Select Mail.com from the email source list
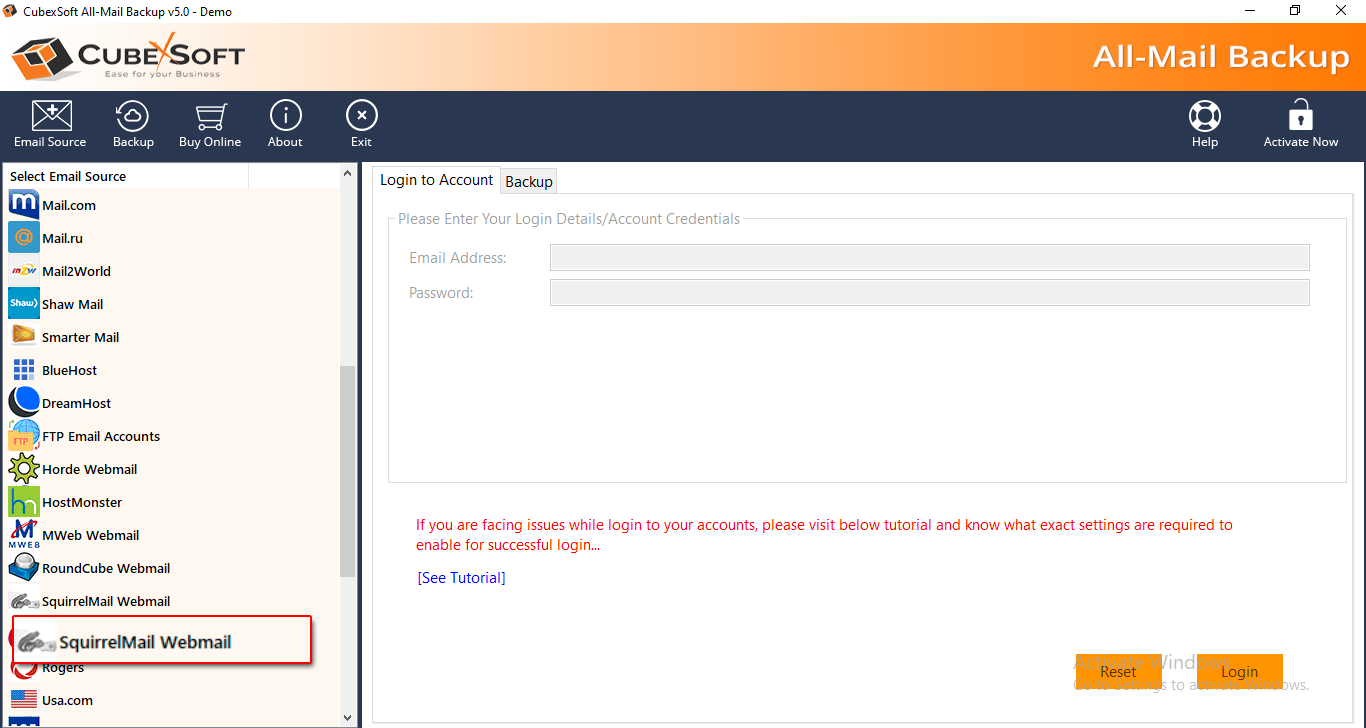This screenshot has width=1366, height=728. point(68,205)
